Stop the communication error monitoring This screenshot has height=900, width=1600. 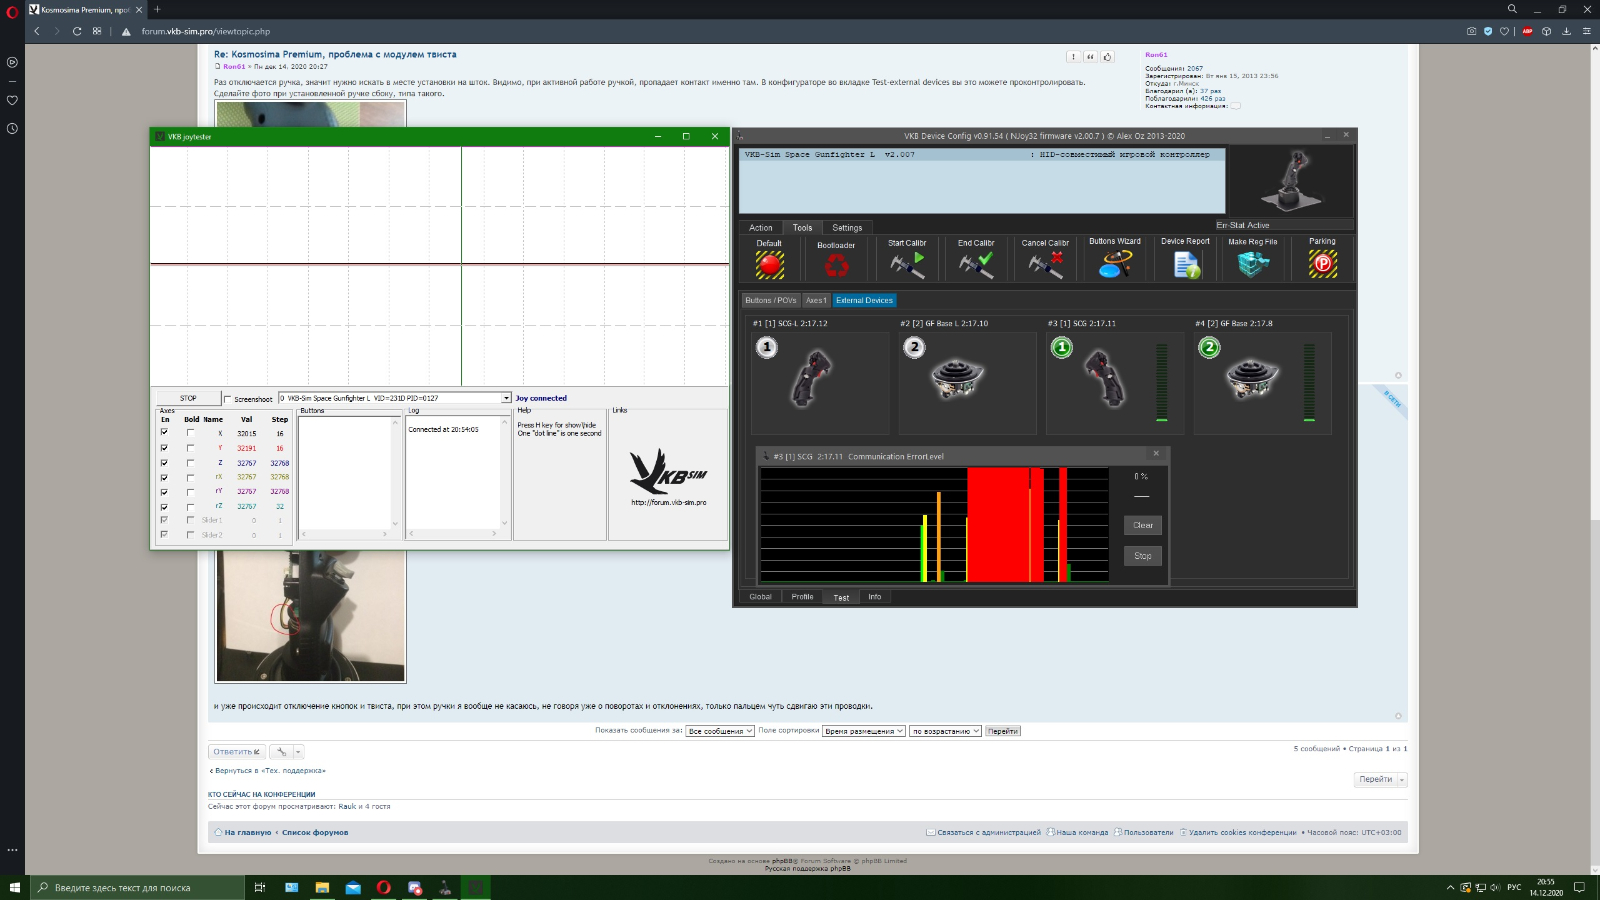click(x=1143, y=556)
